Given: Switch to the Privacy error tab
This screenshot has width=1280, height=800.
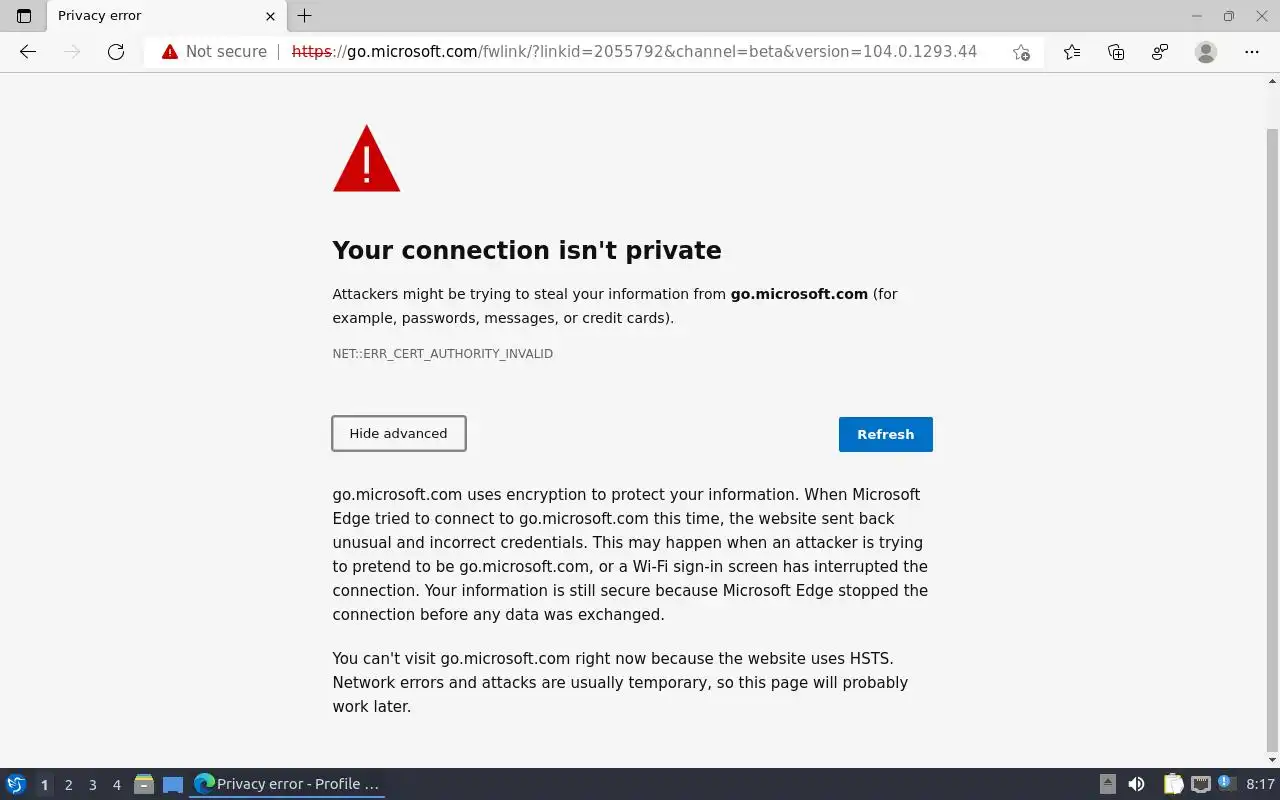Looking at the screenshot, I should [x=150, y=16].
